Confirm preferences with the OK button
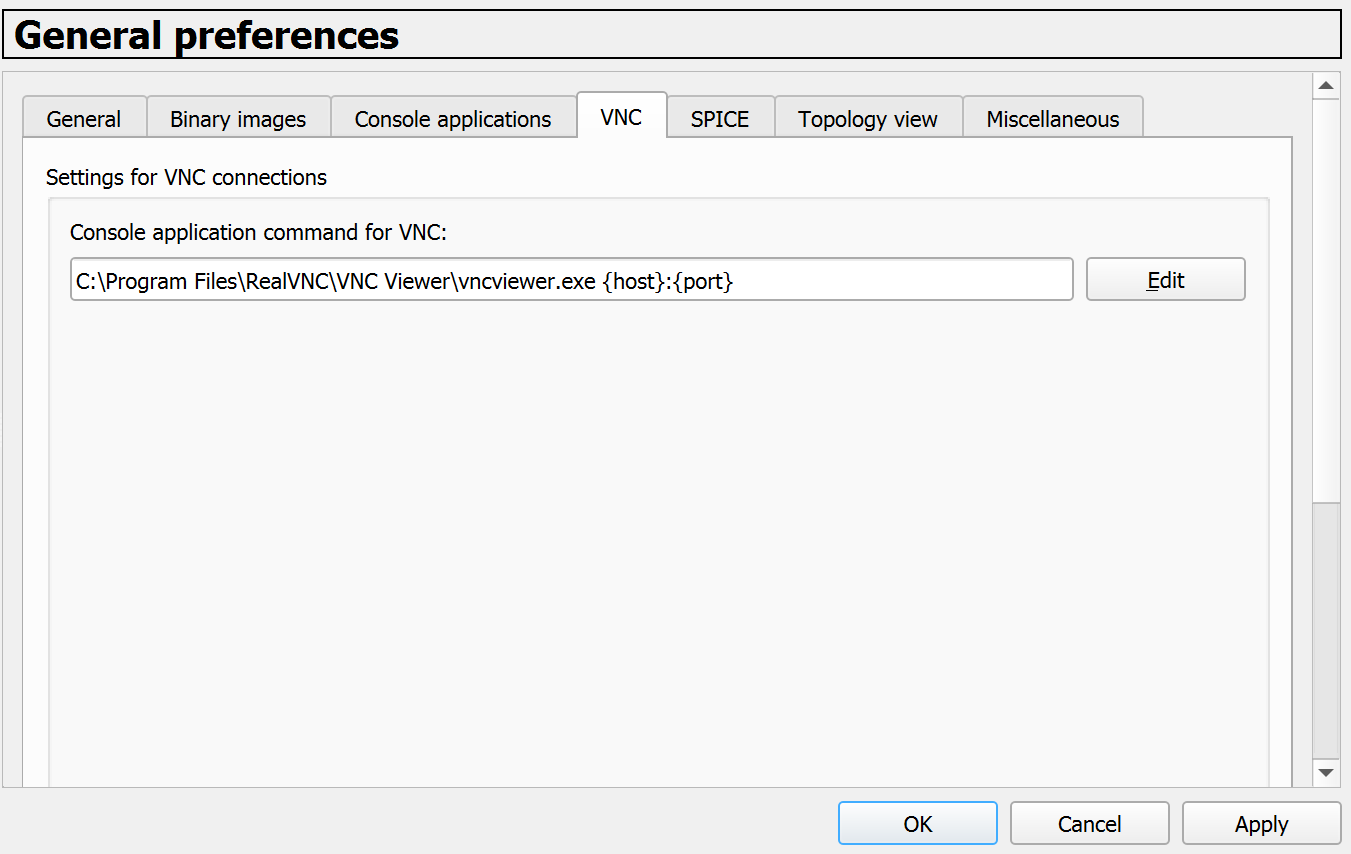This screenshot has height=854, width=1351. (917, 824)
